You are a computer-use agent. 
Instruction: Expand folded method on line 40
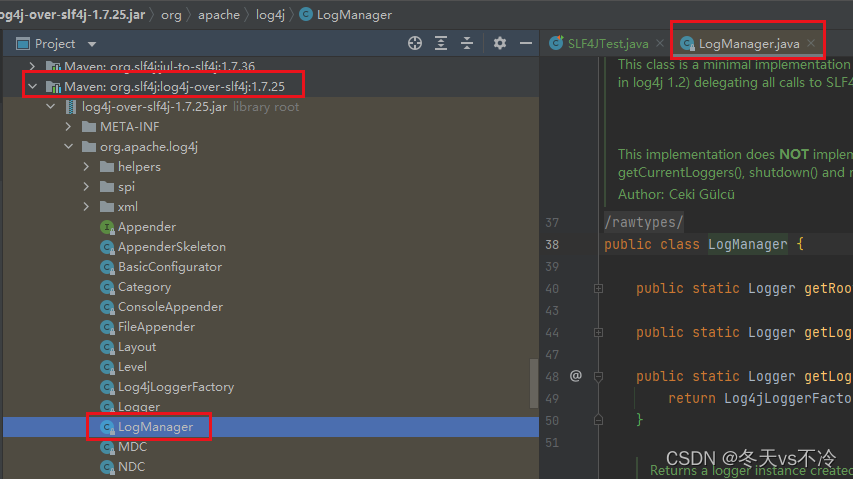click(x=598, y=289)
